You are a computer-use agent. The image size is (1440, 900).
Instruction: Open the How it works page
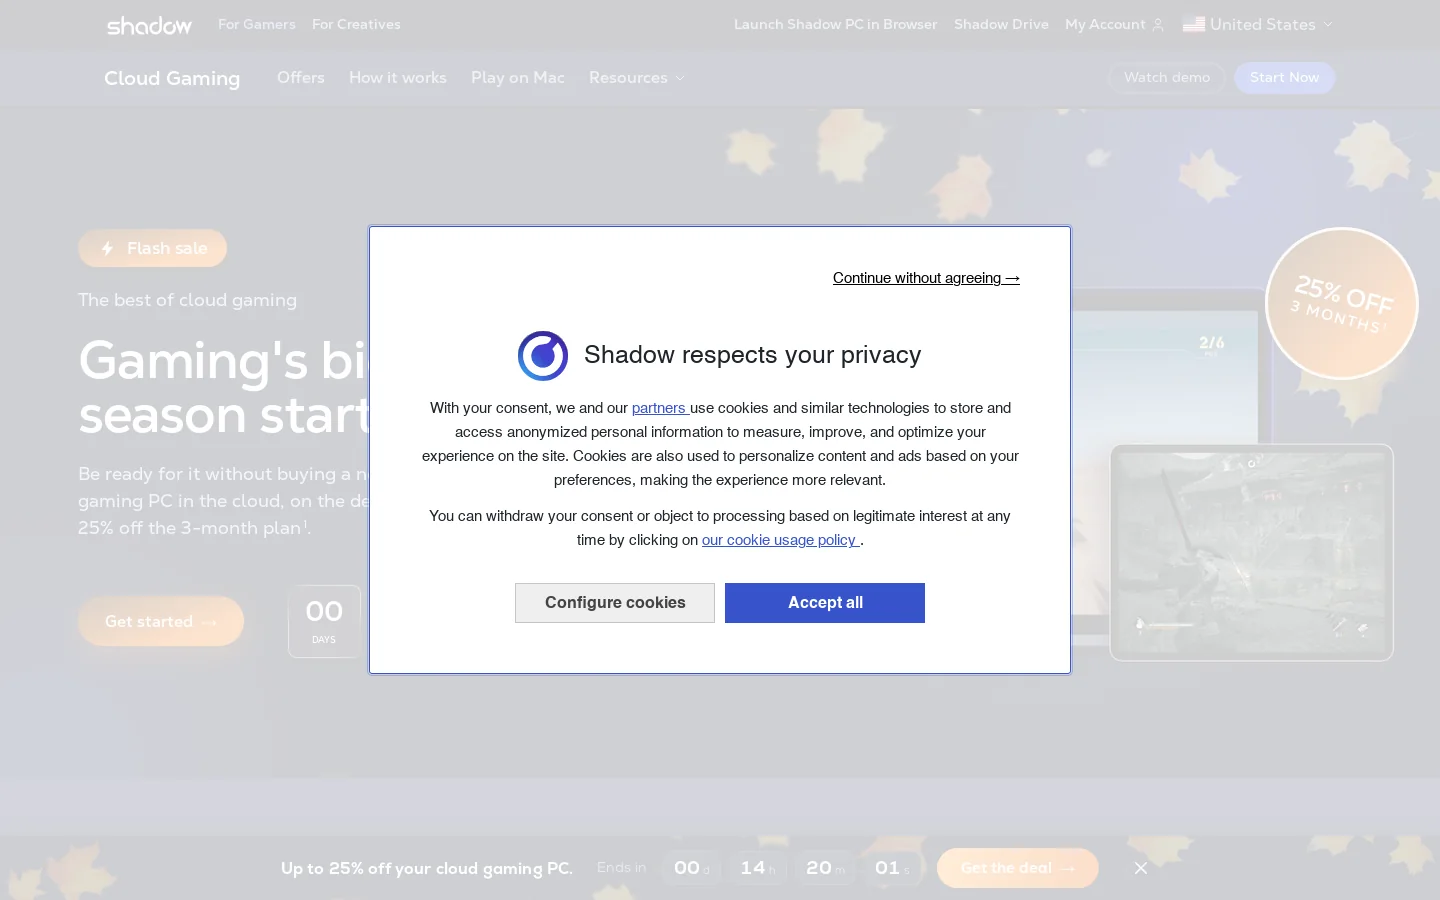[x=398, y=78]
